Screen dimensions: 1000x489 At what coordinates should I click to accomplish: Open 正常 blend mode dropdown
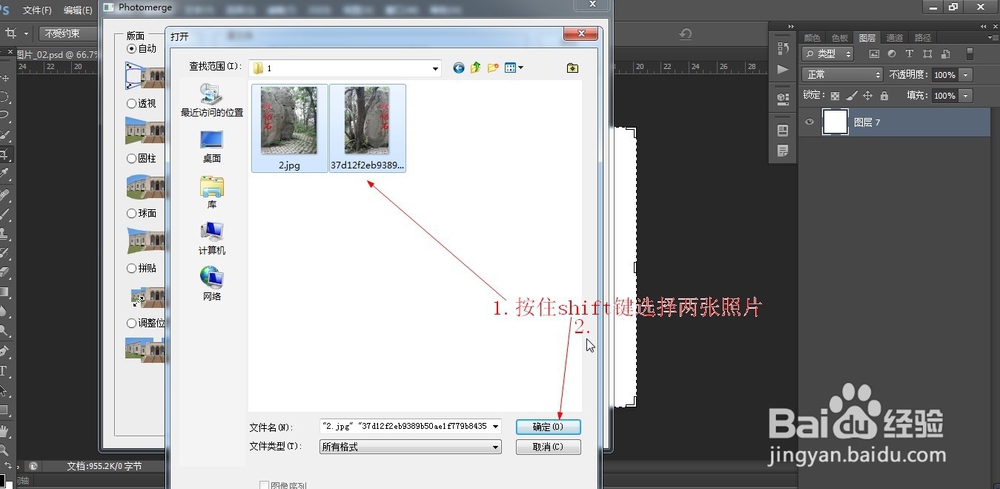[x=842, y=75]
